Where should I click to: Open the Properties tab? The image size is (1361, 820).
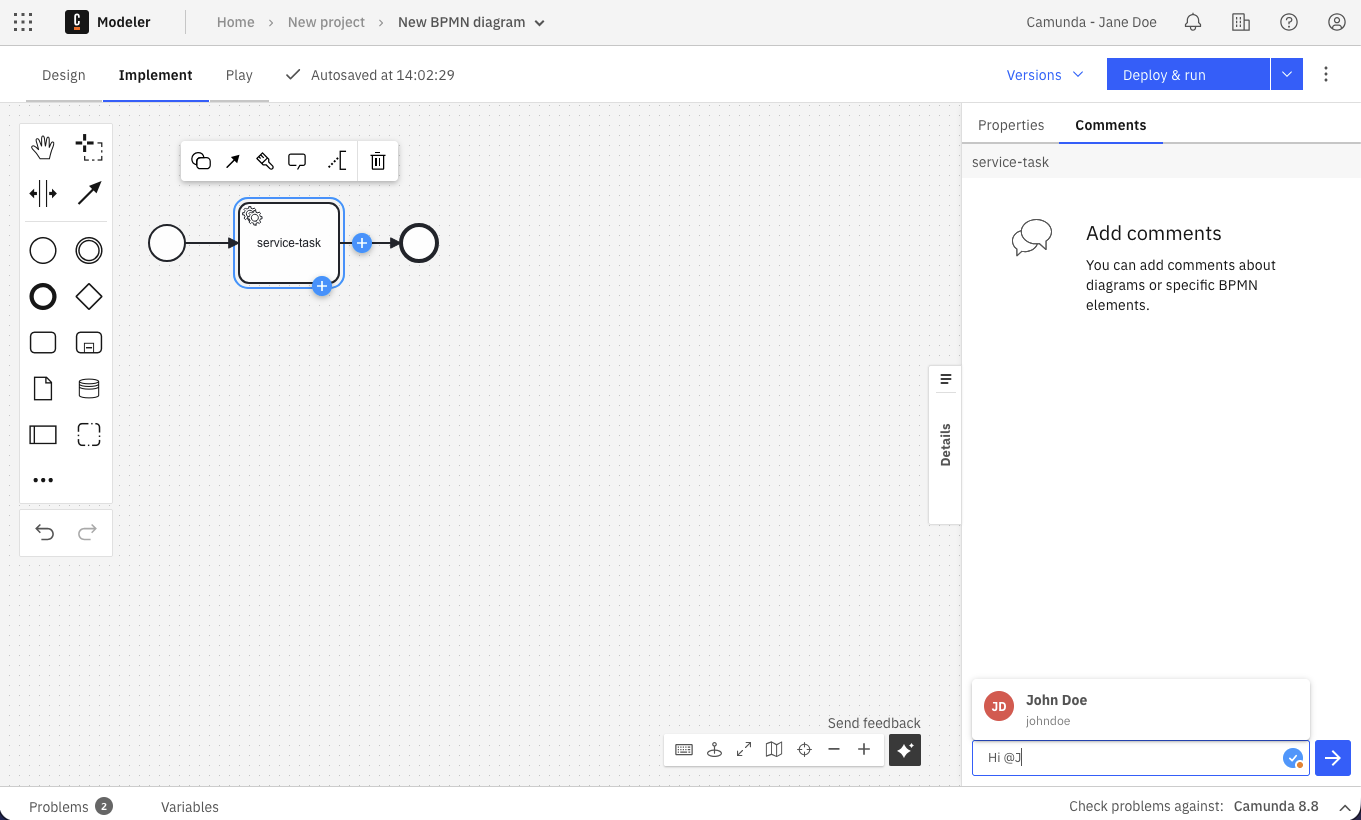[x=1011, y=125]
